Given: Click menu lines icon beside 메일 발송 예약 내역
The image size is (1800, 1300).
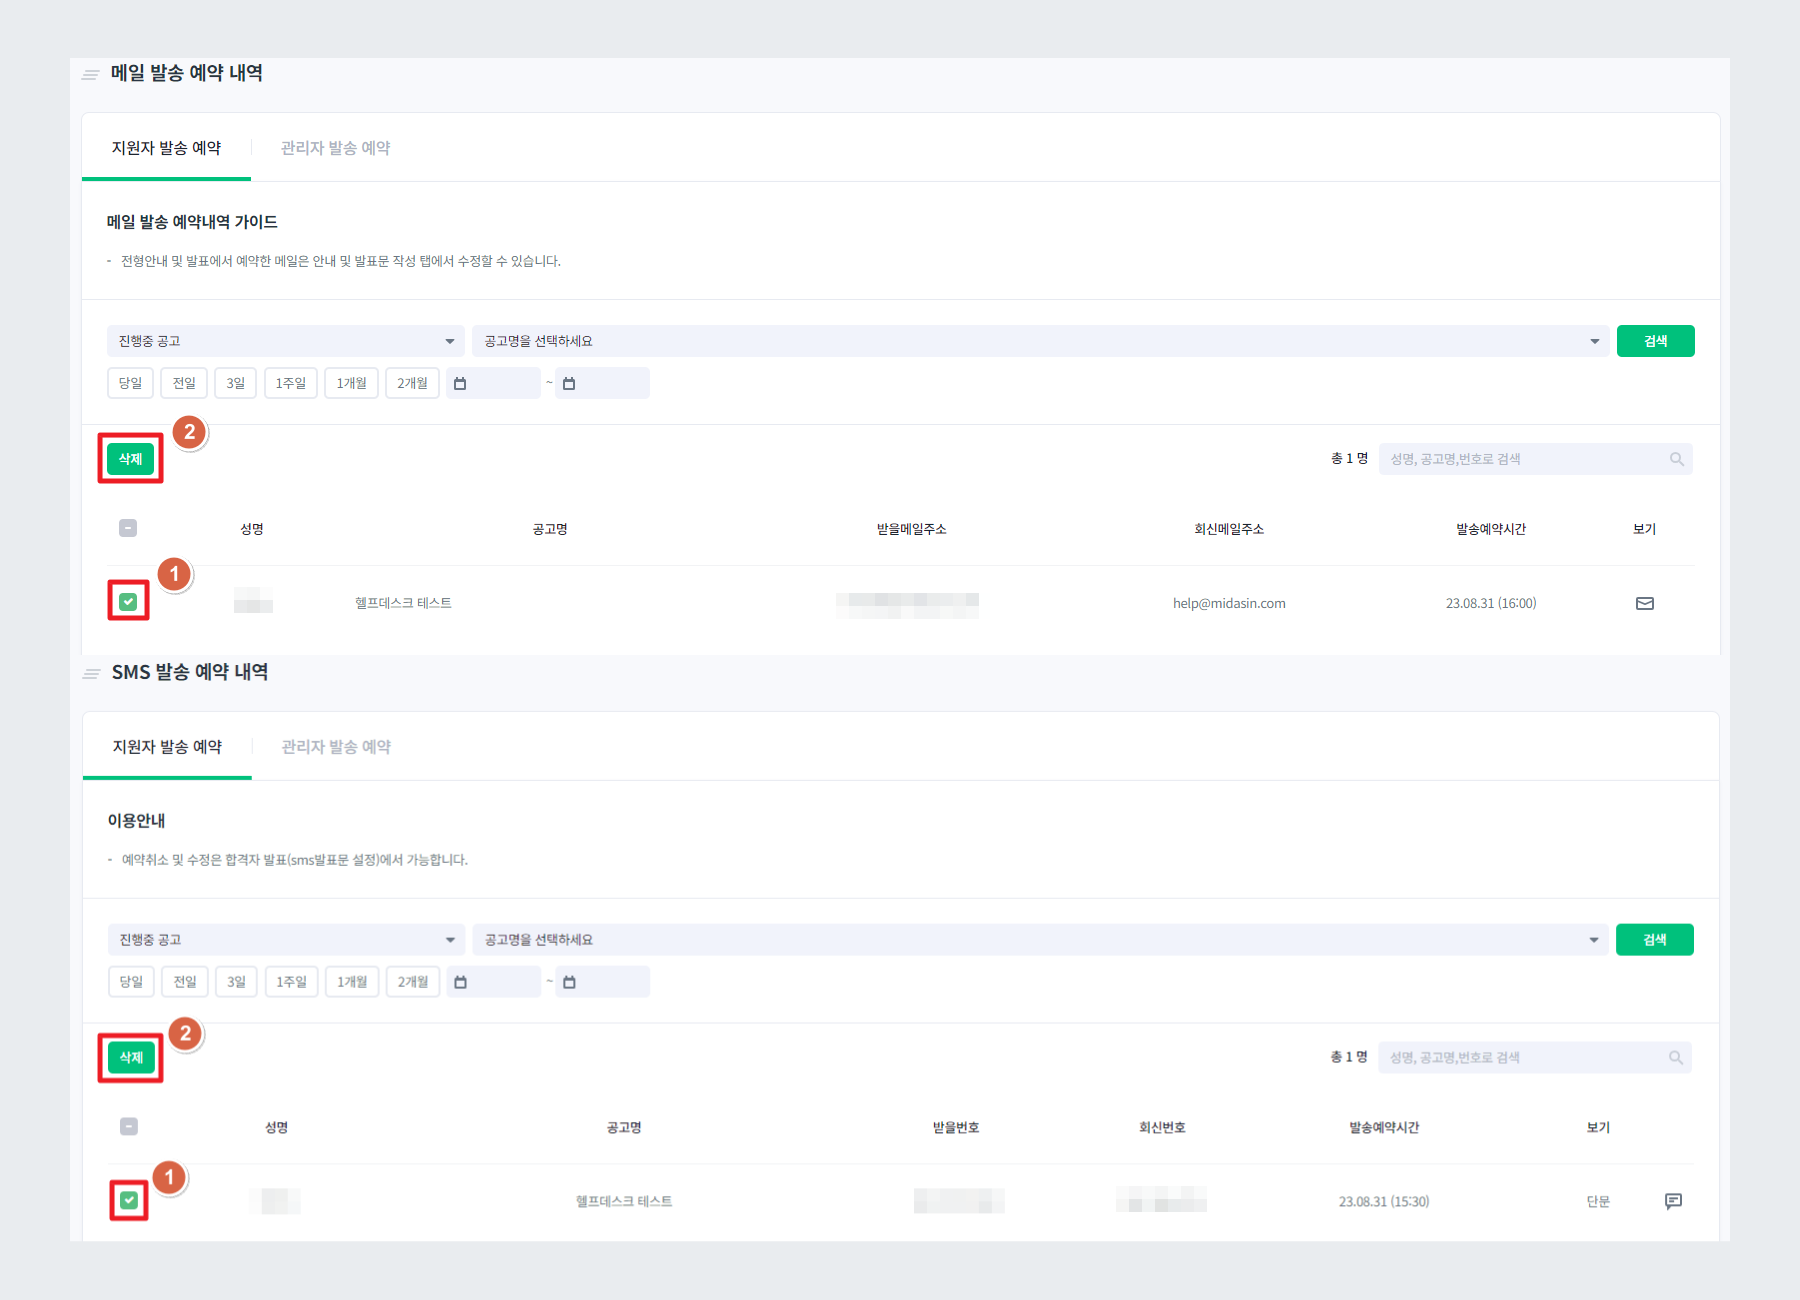Looking at the screenshot, I should click(x=91, y=74).
